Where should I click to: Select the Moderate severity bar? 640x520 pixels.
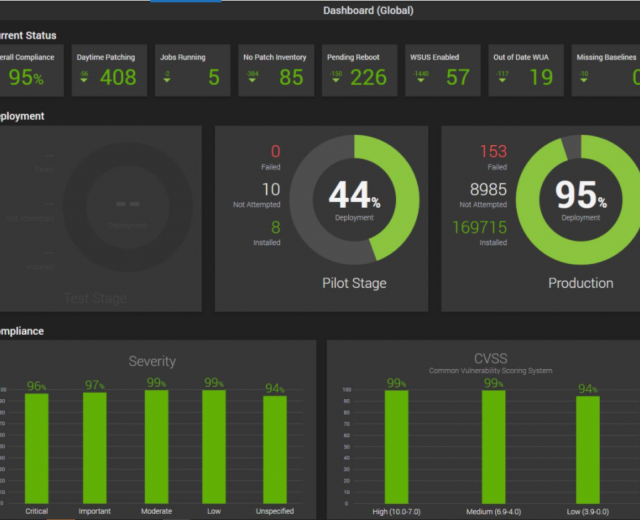[156, 447]
